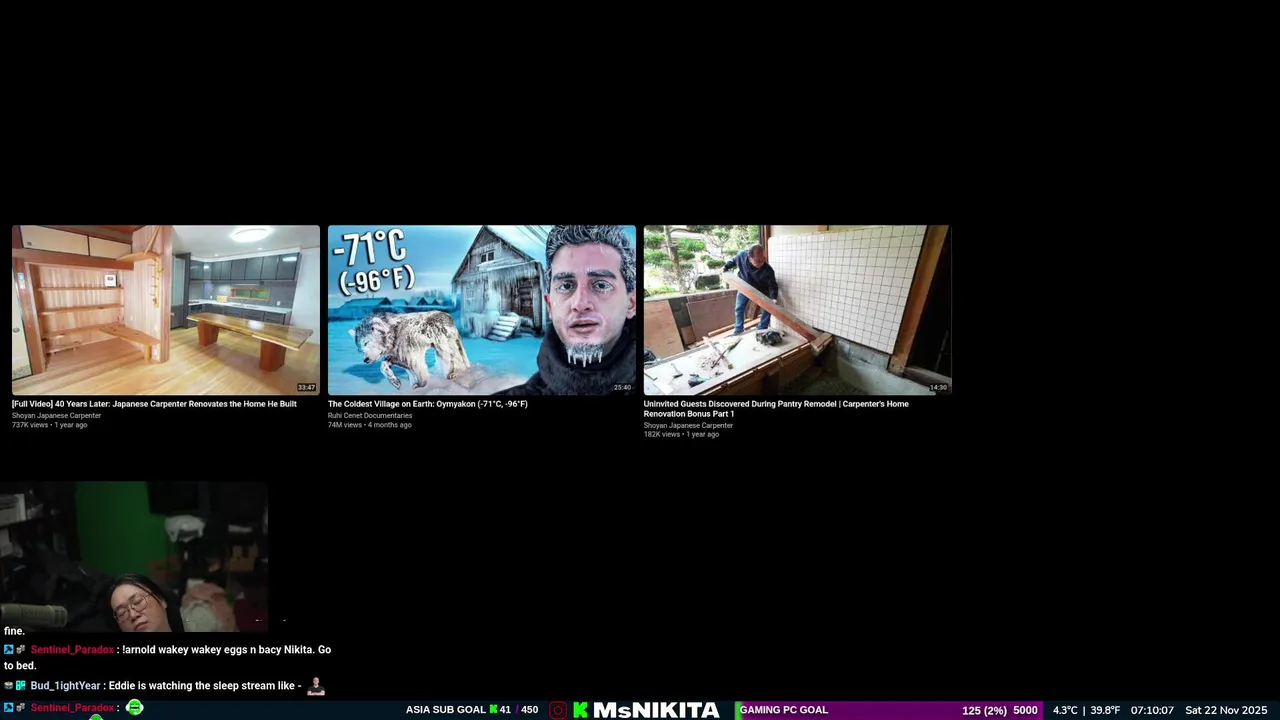This screenshot has height=720, width=1280.
Task: Click the Sat 22 Nov 2025 date
Action: click(x=1226, y=710)
